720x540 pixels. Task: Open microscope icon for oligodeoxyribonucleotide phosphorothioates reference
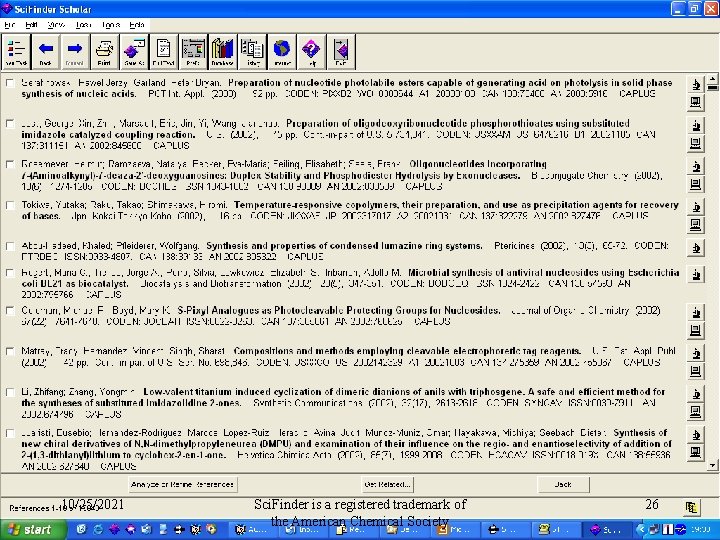pyautogui.click(x=696, y=125)
